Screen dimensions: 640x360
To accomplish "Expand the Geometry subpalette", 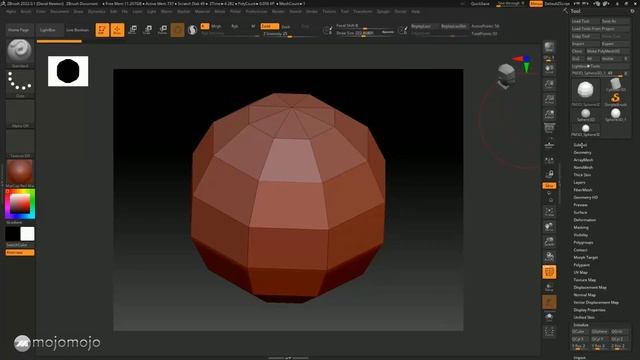I will click(x=582, y=153).
